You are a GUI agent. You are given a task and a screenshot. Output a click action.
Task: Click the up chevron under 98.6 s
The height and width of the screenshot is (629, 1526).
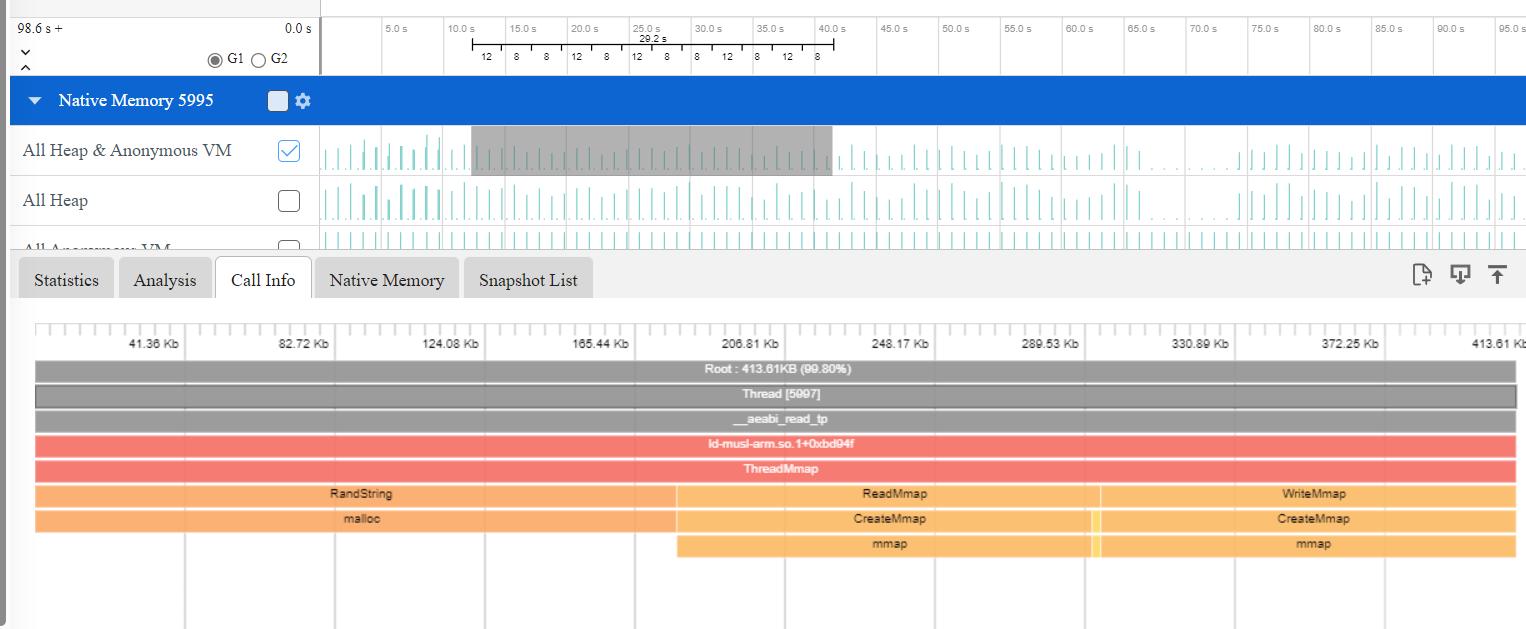pos(26,67)
